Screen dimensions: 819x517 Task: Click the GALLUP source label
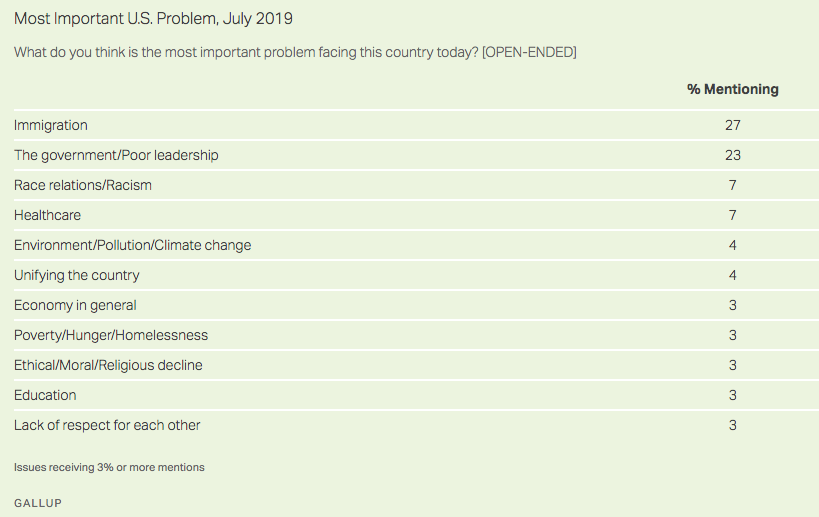tap(38, 503)
